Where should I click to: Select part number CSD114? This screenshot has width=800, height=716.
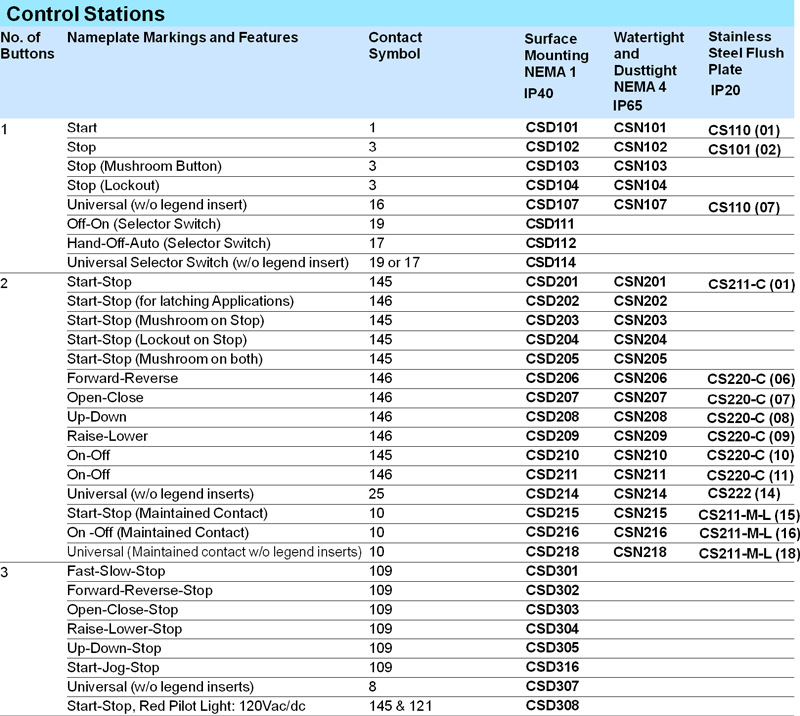(x=551, y=263)
